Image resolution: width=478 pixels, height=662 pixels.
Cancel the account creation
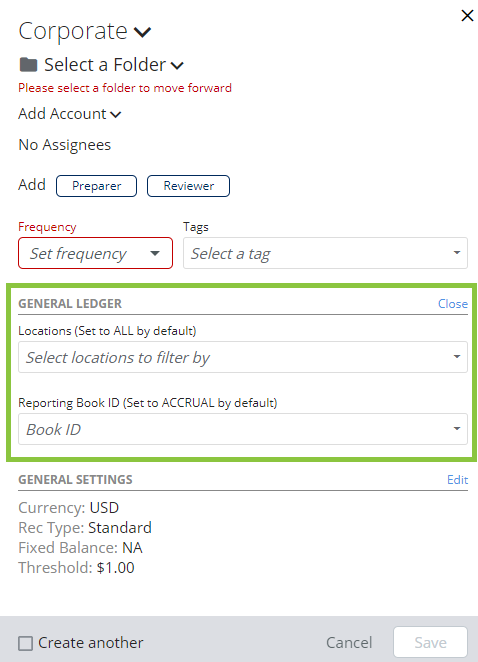coord(349,643)
